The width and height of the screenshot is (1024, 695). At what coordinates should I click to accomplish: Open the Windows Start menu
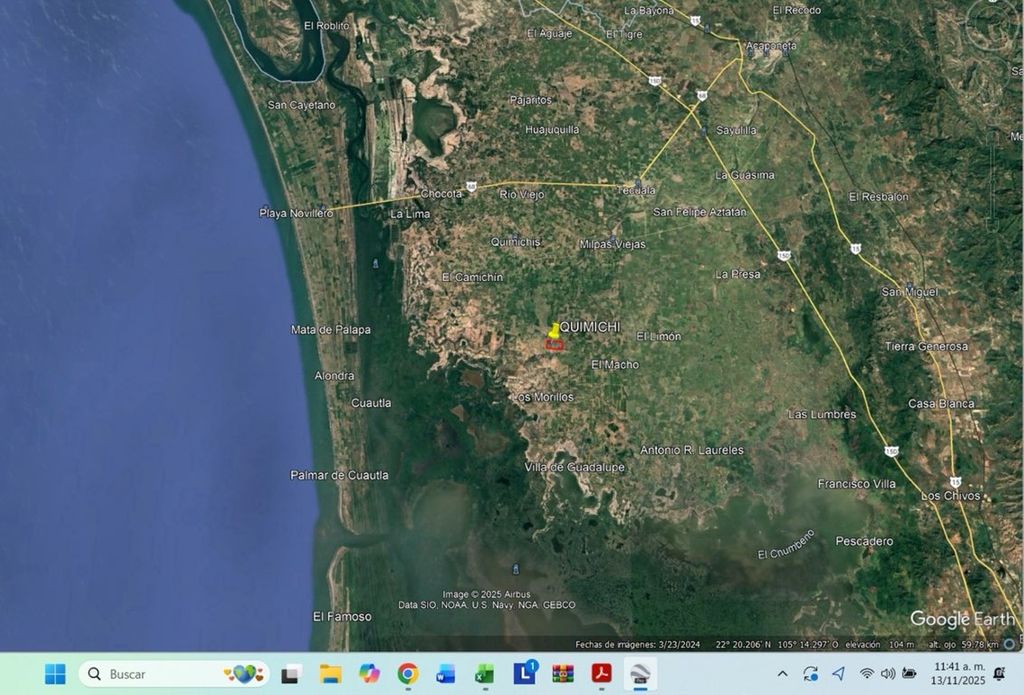pyautogui.click(x=55, y=674)
